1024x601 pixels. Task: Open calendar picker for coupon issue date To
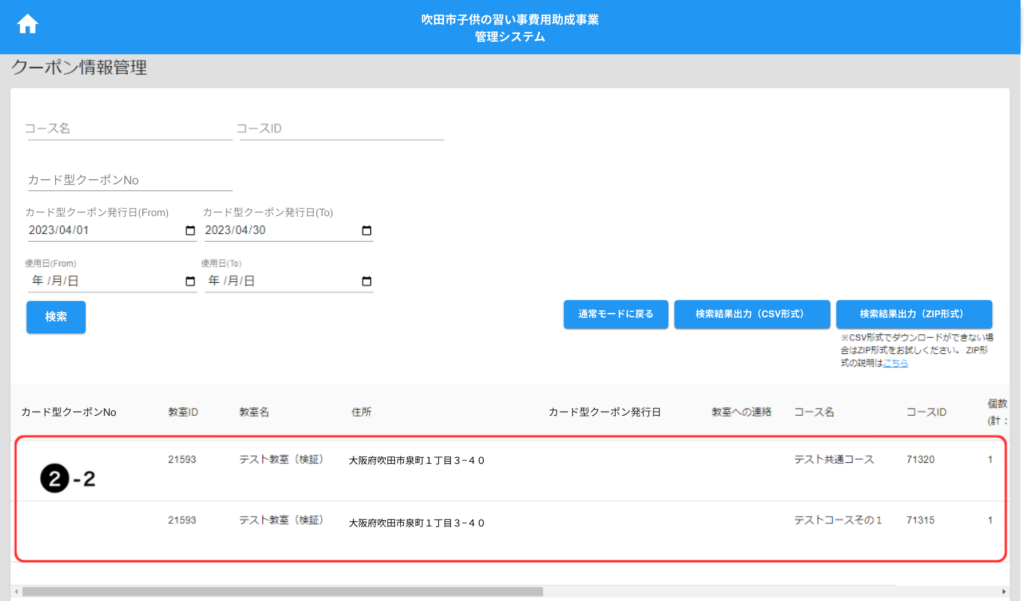pos(367,231)
